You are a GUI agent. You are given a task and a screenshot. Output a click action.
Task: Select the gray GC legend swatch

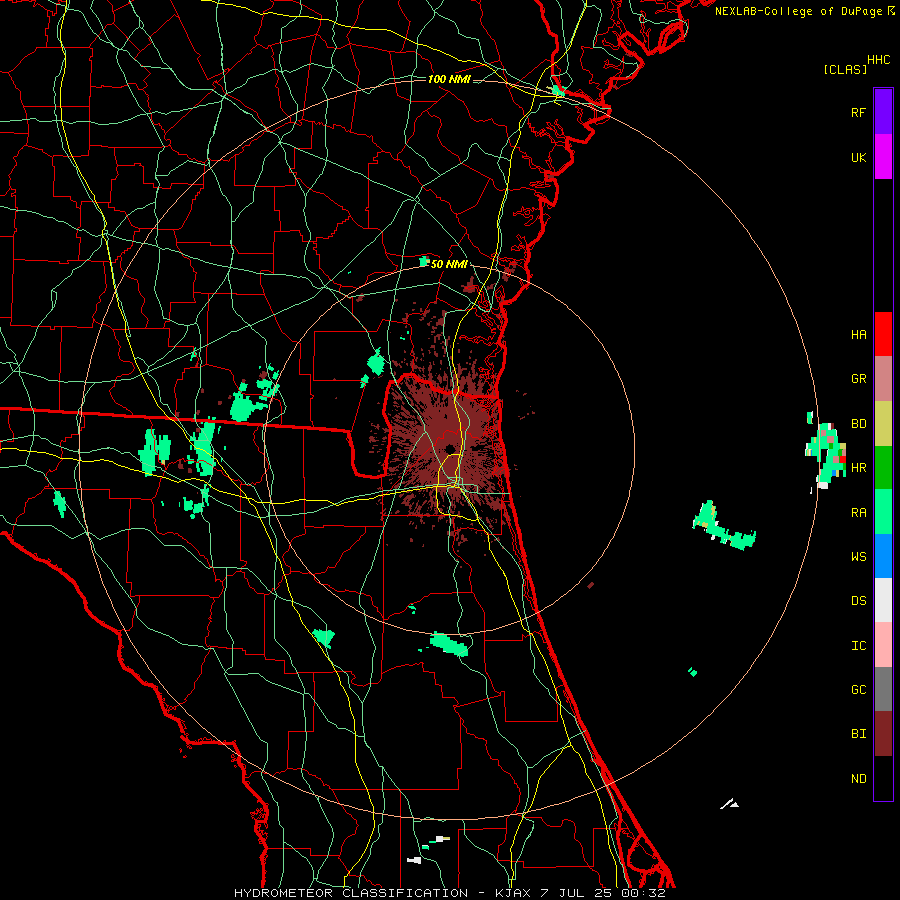(x=883, y=689)
